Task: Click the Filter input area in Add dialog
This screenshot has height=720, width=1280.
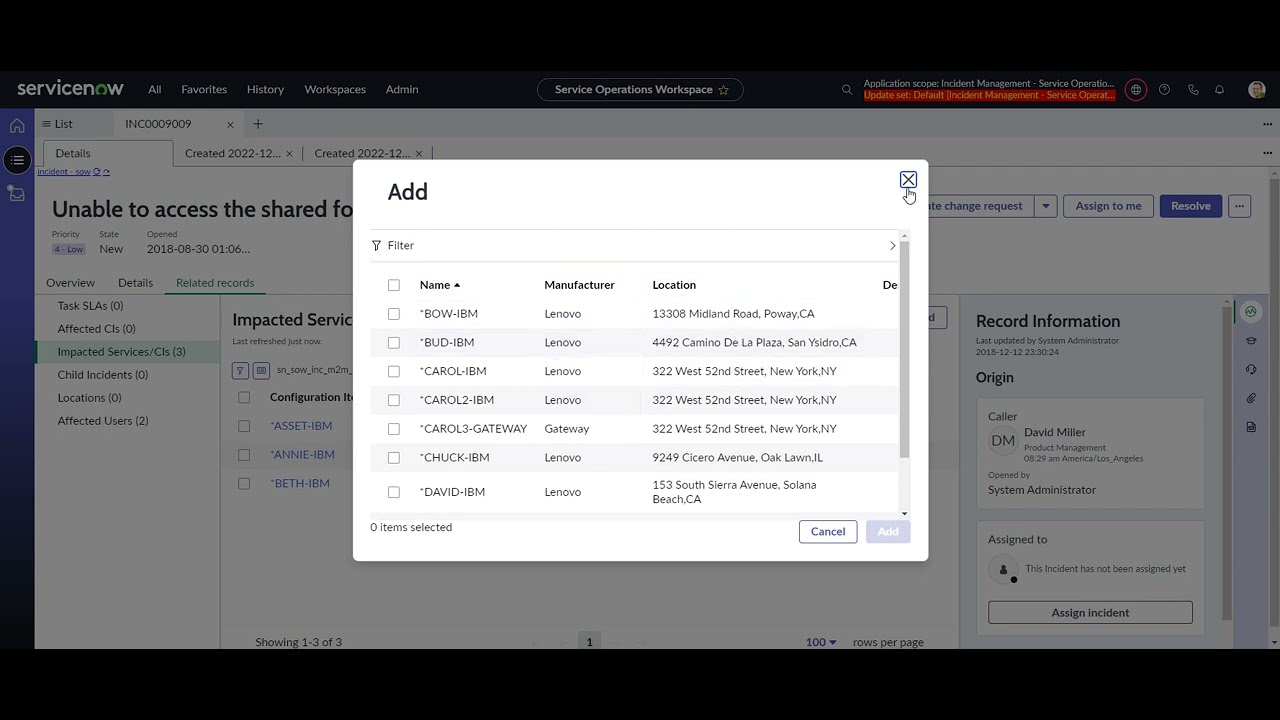Action: (x=636, y=246)
